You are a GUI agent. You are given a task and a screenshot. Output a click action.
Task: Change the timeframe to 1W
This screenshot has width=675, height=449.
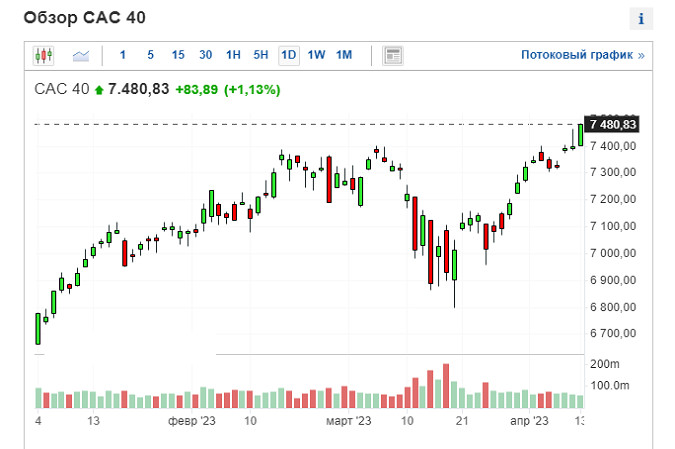pos(316,55)
